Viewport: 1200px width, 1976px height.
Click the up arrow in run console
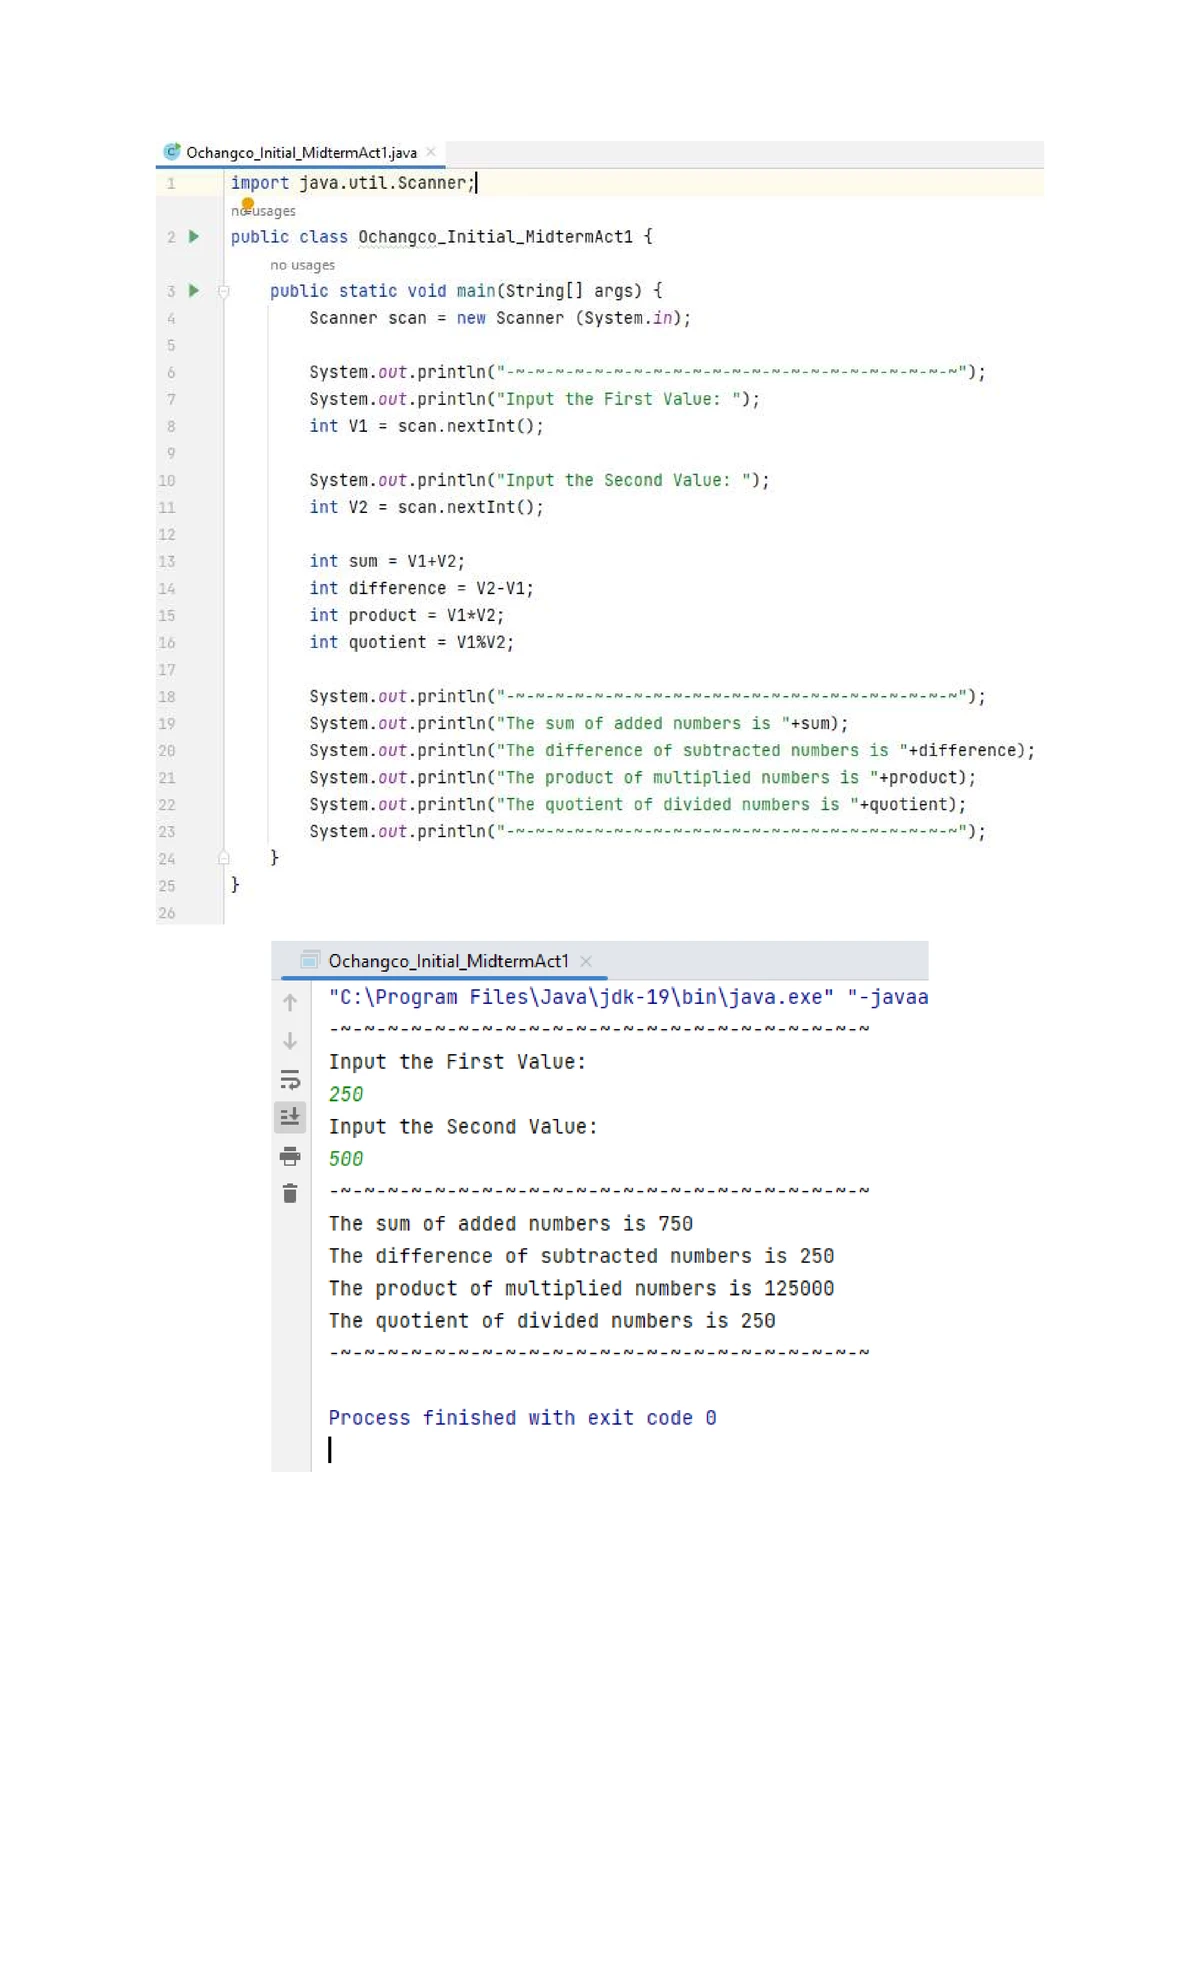click(x=290, y=1002)
